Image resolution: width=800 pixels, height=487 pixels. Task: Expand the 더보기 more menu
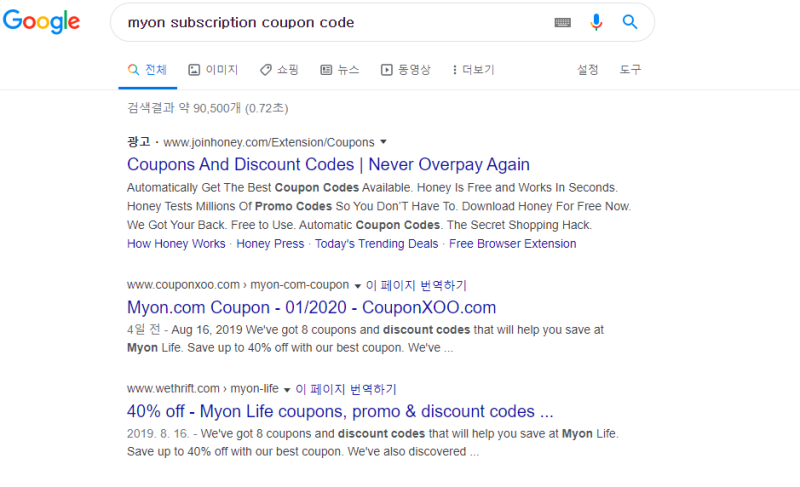(x=473, y=70)
